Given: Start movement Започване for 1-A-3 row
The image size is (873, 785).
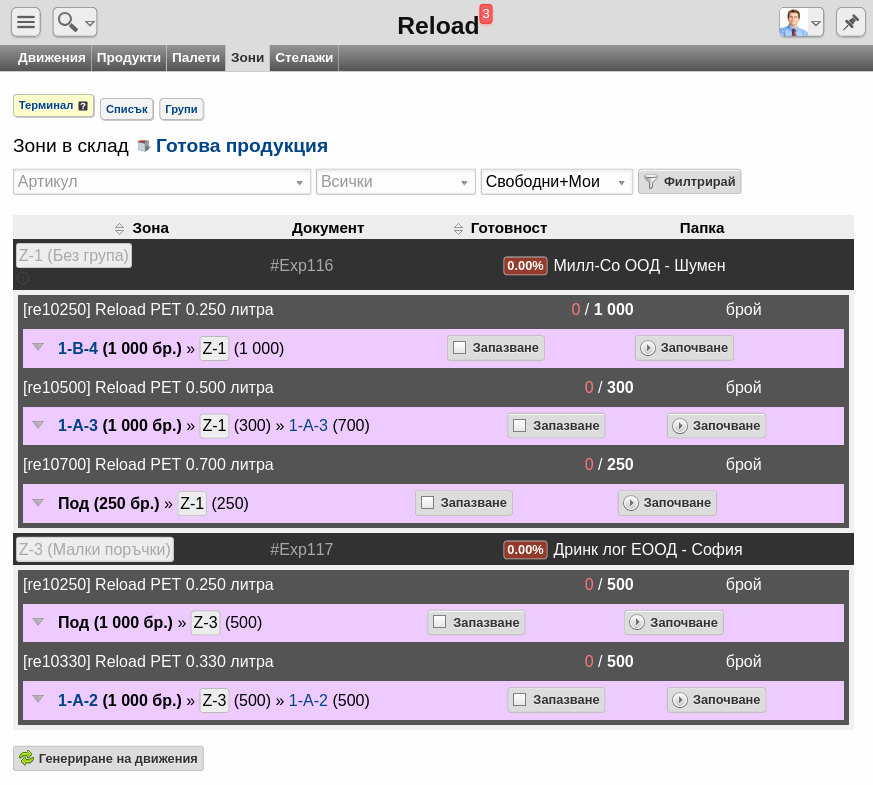Looking at the screenshot, I should (717, 426).
